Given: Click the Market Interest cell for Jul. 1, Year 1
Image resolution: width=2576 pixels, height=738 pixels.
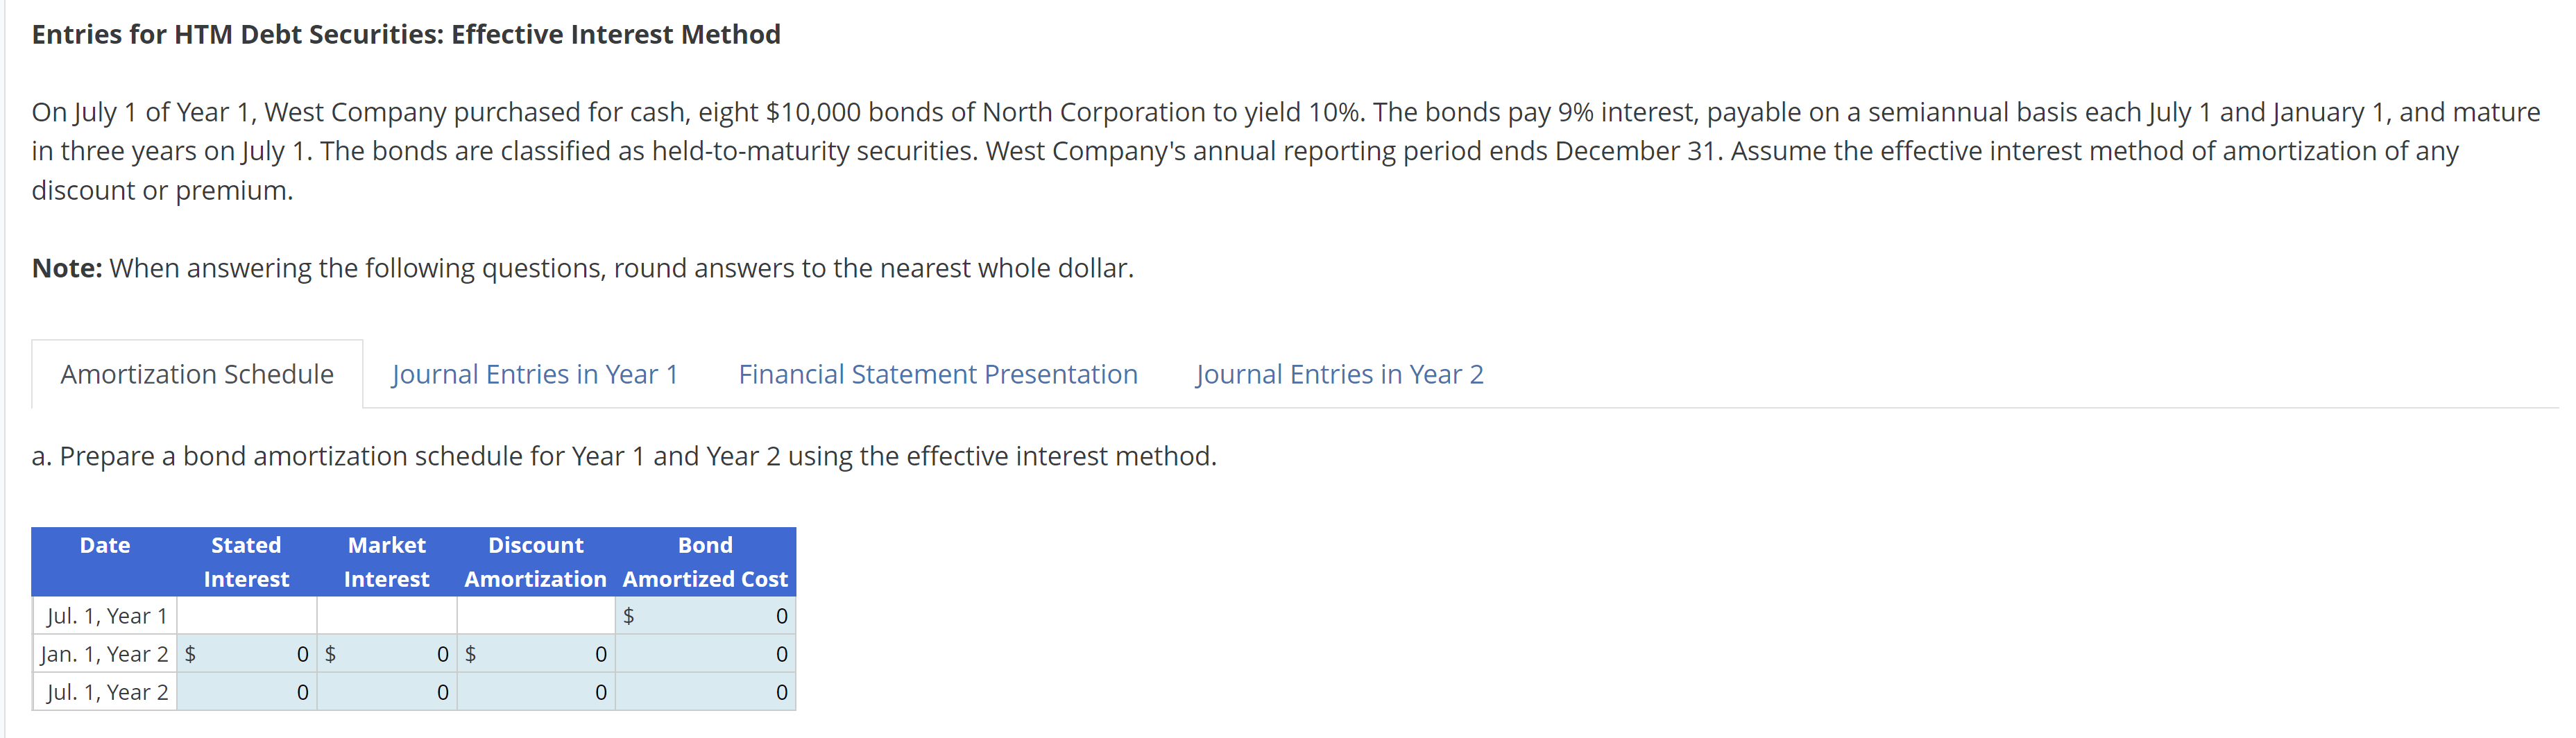Looking at the screenshot, I should pos(386,615).
